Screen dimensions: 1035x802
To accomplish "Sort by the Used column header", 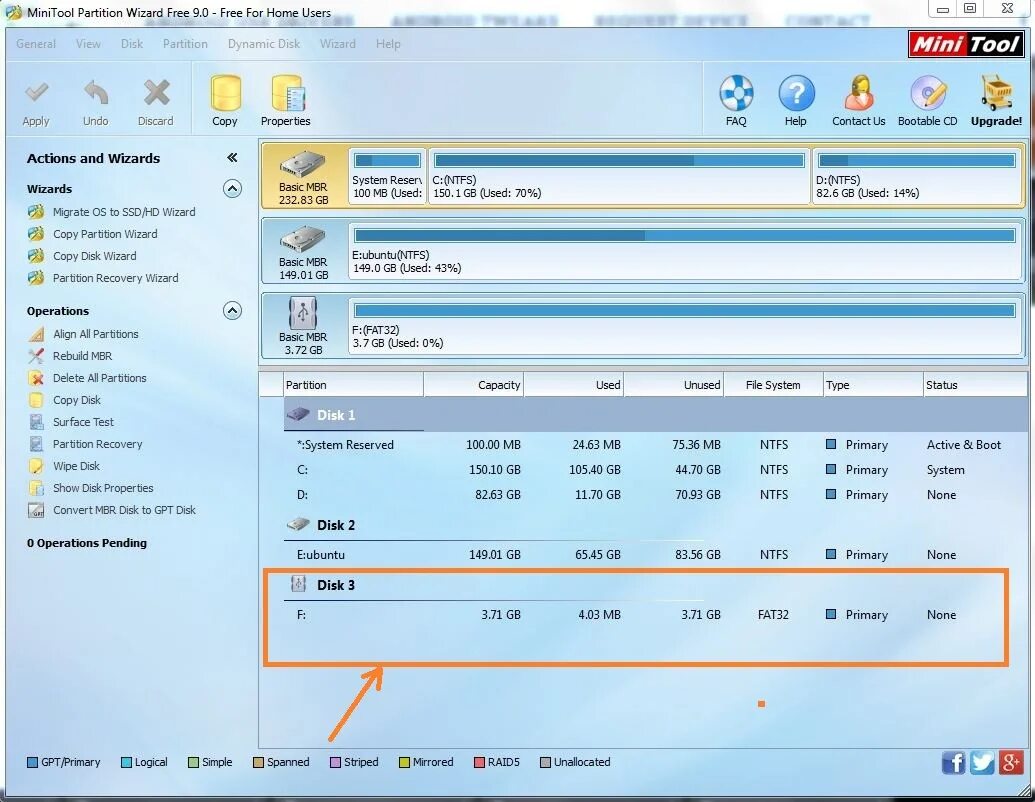I will 574,385.
